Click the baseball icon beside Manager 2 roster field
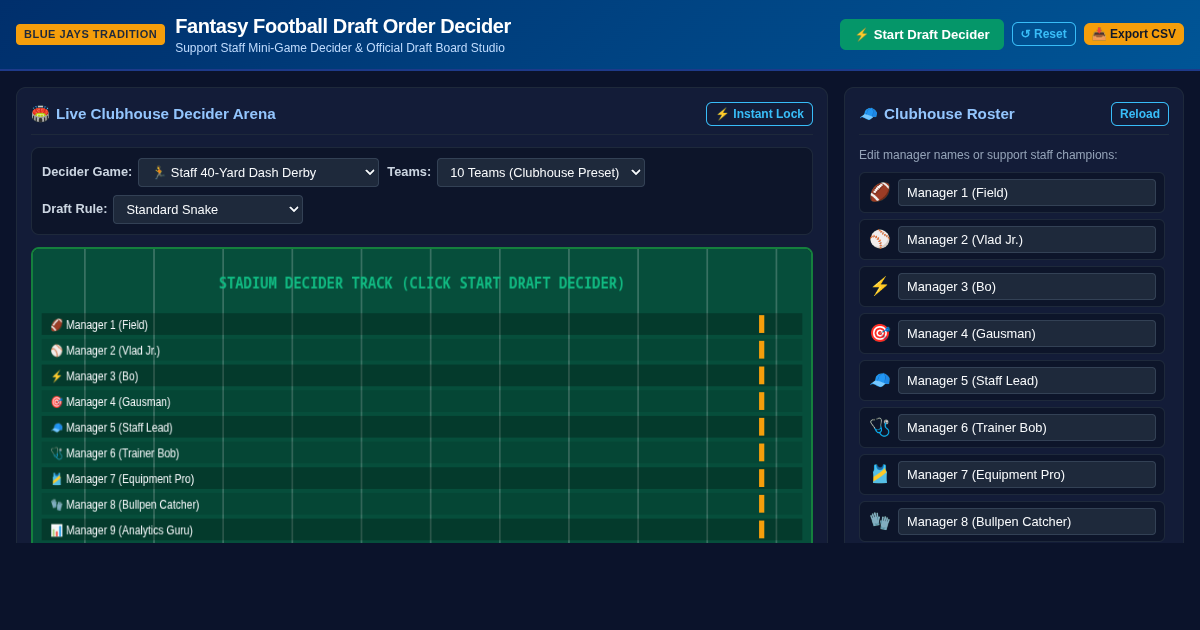The width and height of the screenshot is (1200, 630). [x=880, y=239]
